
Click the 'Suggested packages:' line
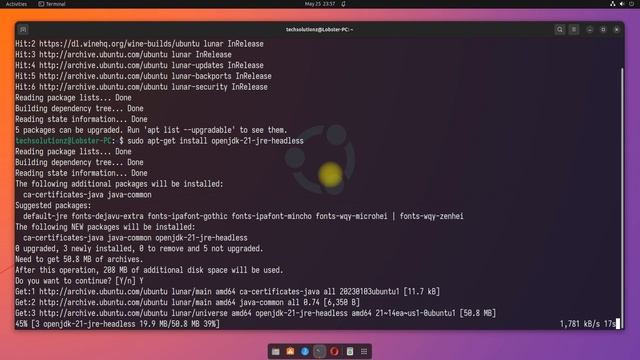tap(53, 205)
